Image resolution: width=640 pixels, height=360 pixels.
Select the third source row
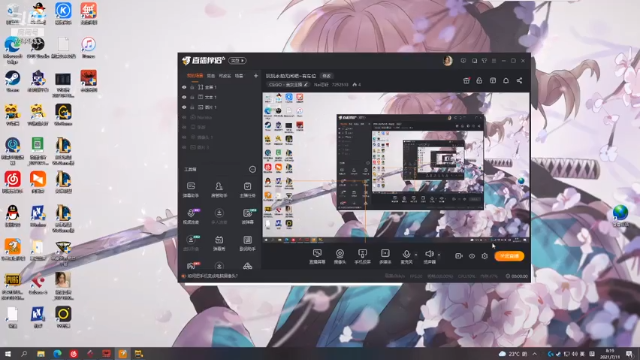click(x=220, y=107)
